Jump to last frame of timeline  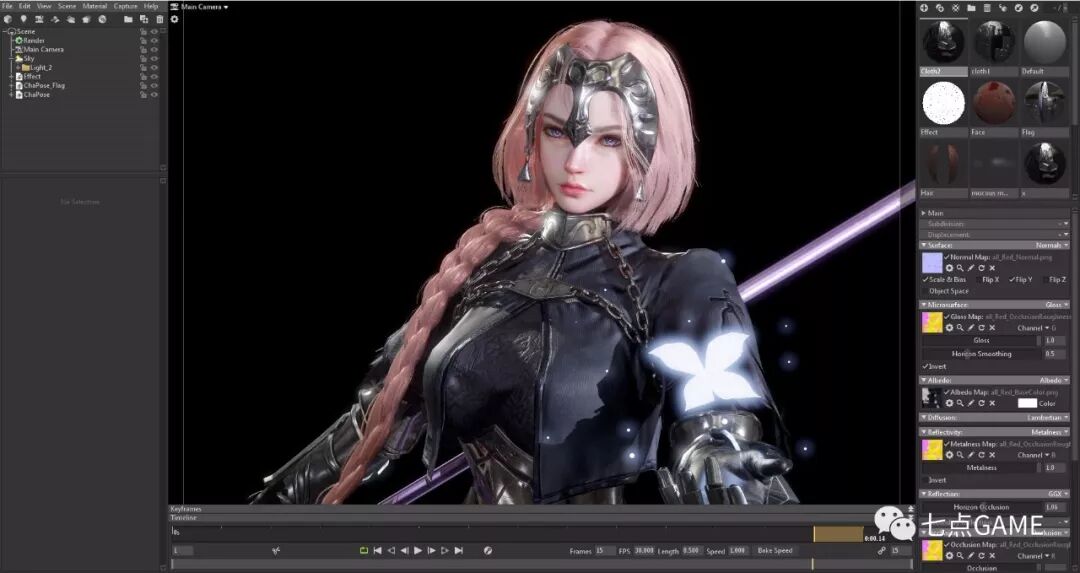[459, 550]
